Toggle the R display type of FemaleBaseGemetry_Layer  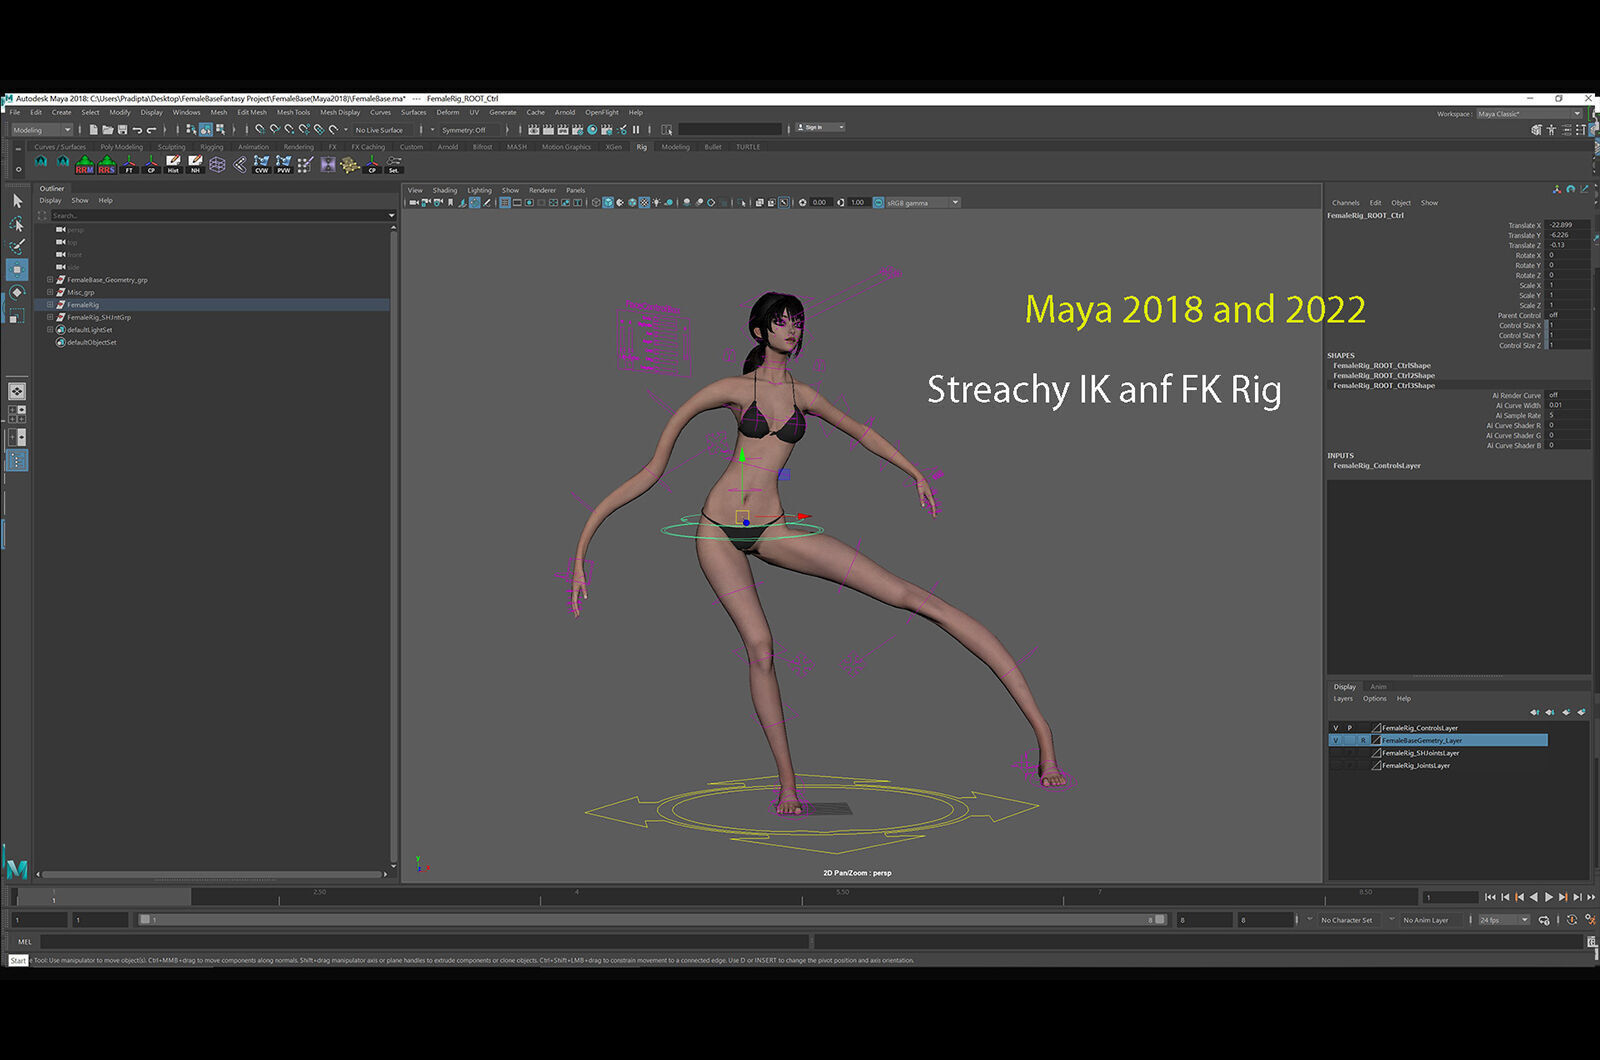point(1363,740)
